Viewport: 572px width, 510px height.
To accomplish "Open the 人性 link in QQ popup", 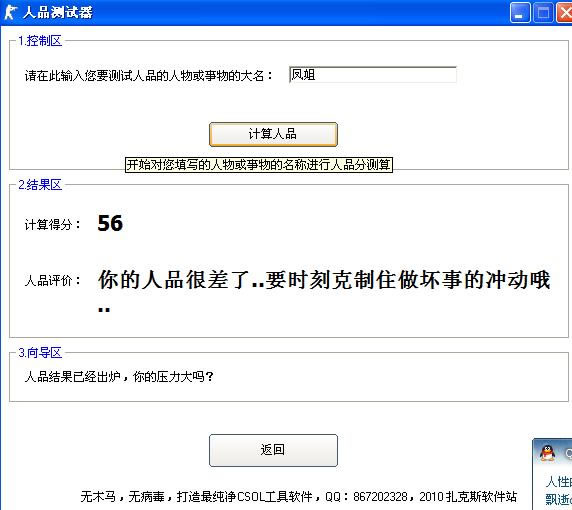I will [559, 482].
